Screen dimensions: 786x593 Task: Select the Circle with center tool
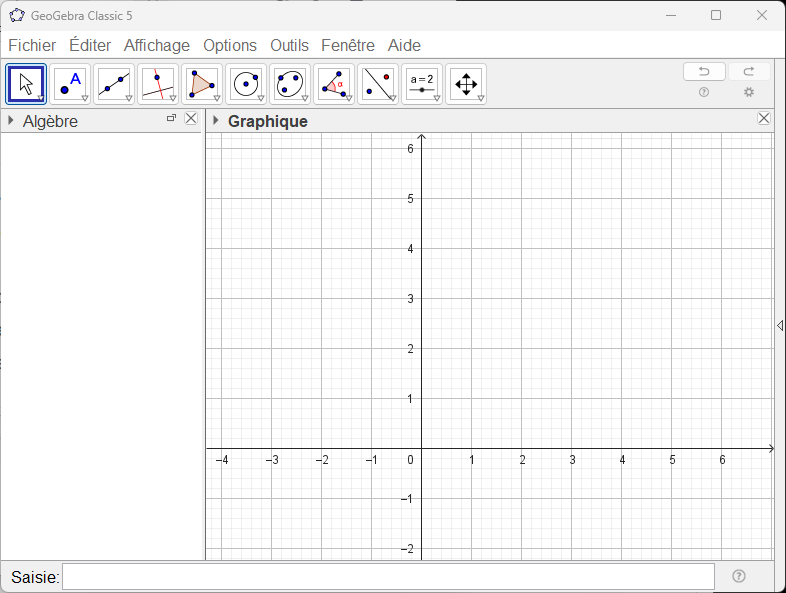tap(246, 84)
